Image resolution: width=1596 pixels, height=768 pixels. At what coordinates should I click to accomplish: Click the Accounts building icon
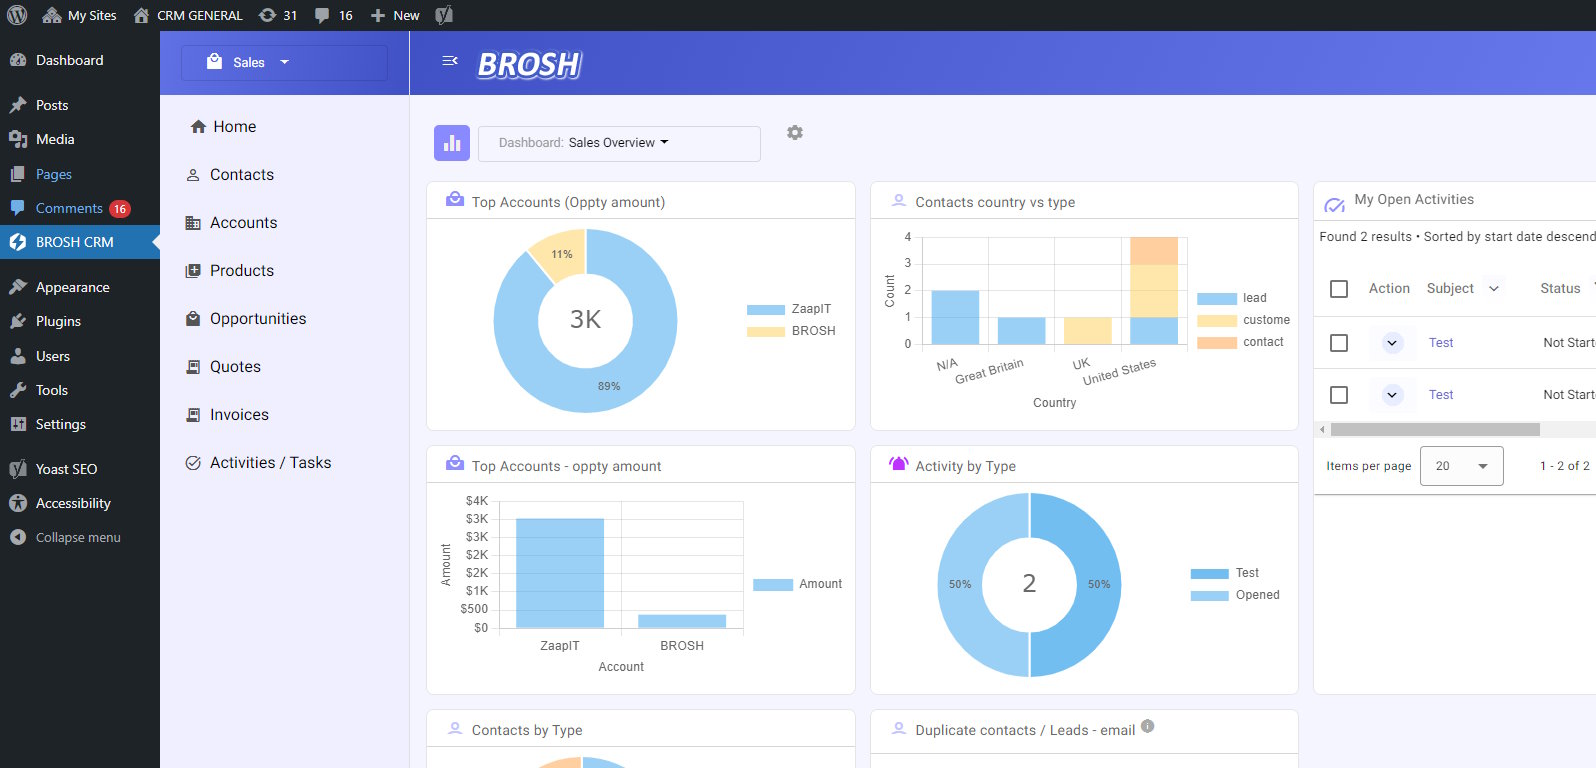pos(193,223)
